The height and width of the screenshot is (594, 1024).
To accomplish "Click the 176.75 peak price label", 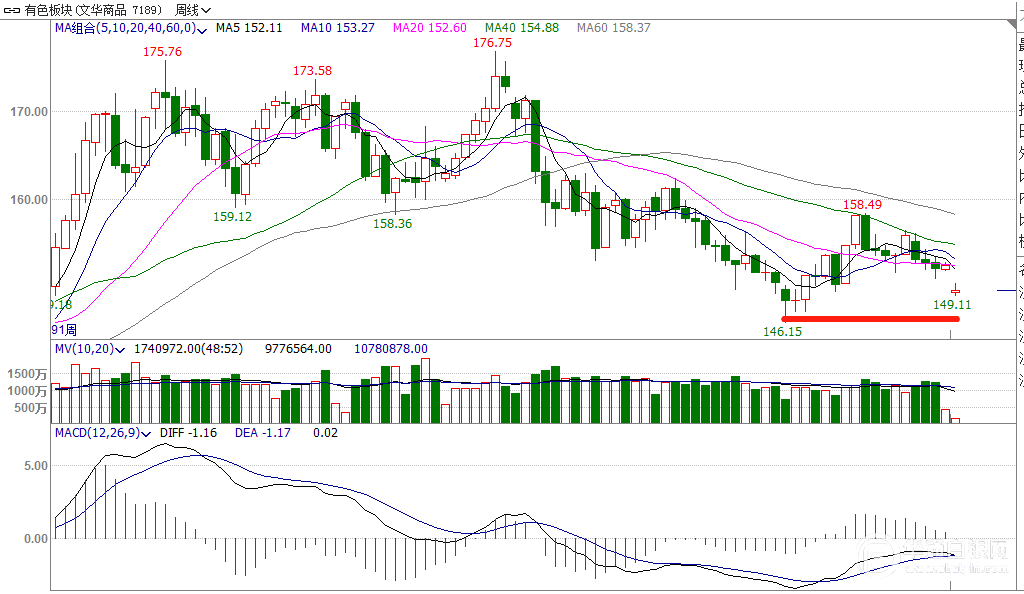I will pyautogui.click(x=492, y=43).
